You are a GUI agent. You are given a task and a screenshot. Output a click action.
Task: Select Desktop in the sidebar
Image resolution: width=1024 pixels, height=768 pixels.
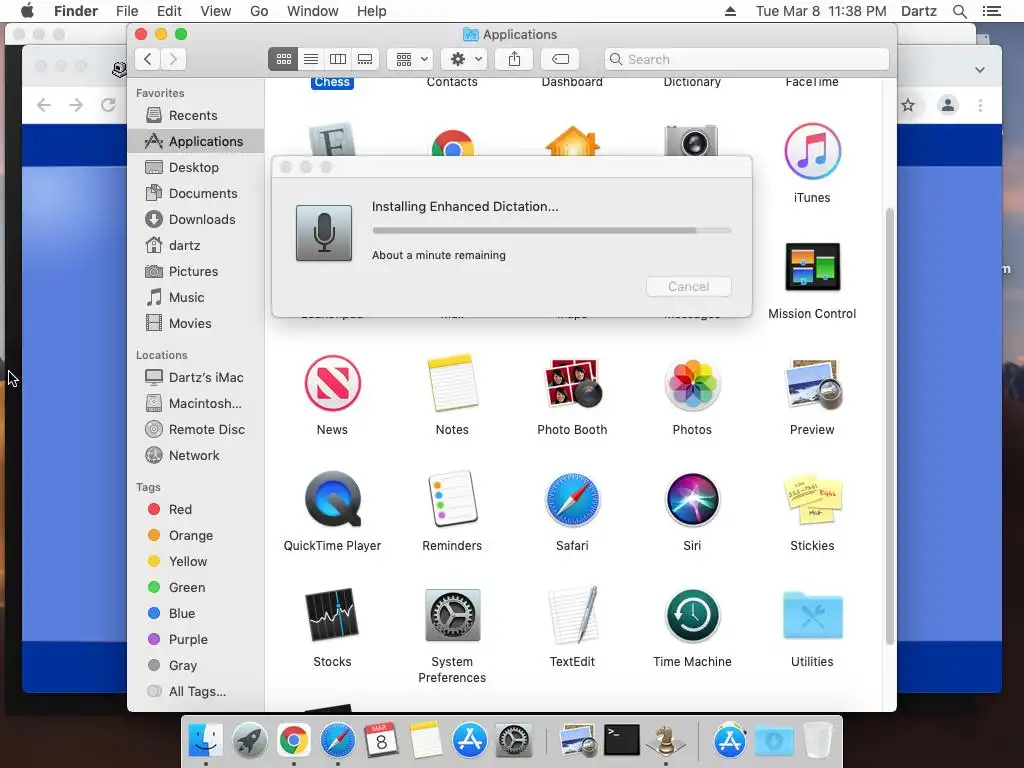[196, 168]
